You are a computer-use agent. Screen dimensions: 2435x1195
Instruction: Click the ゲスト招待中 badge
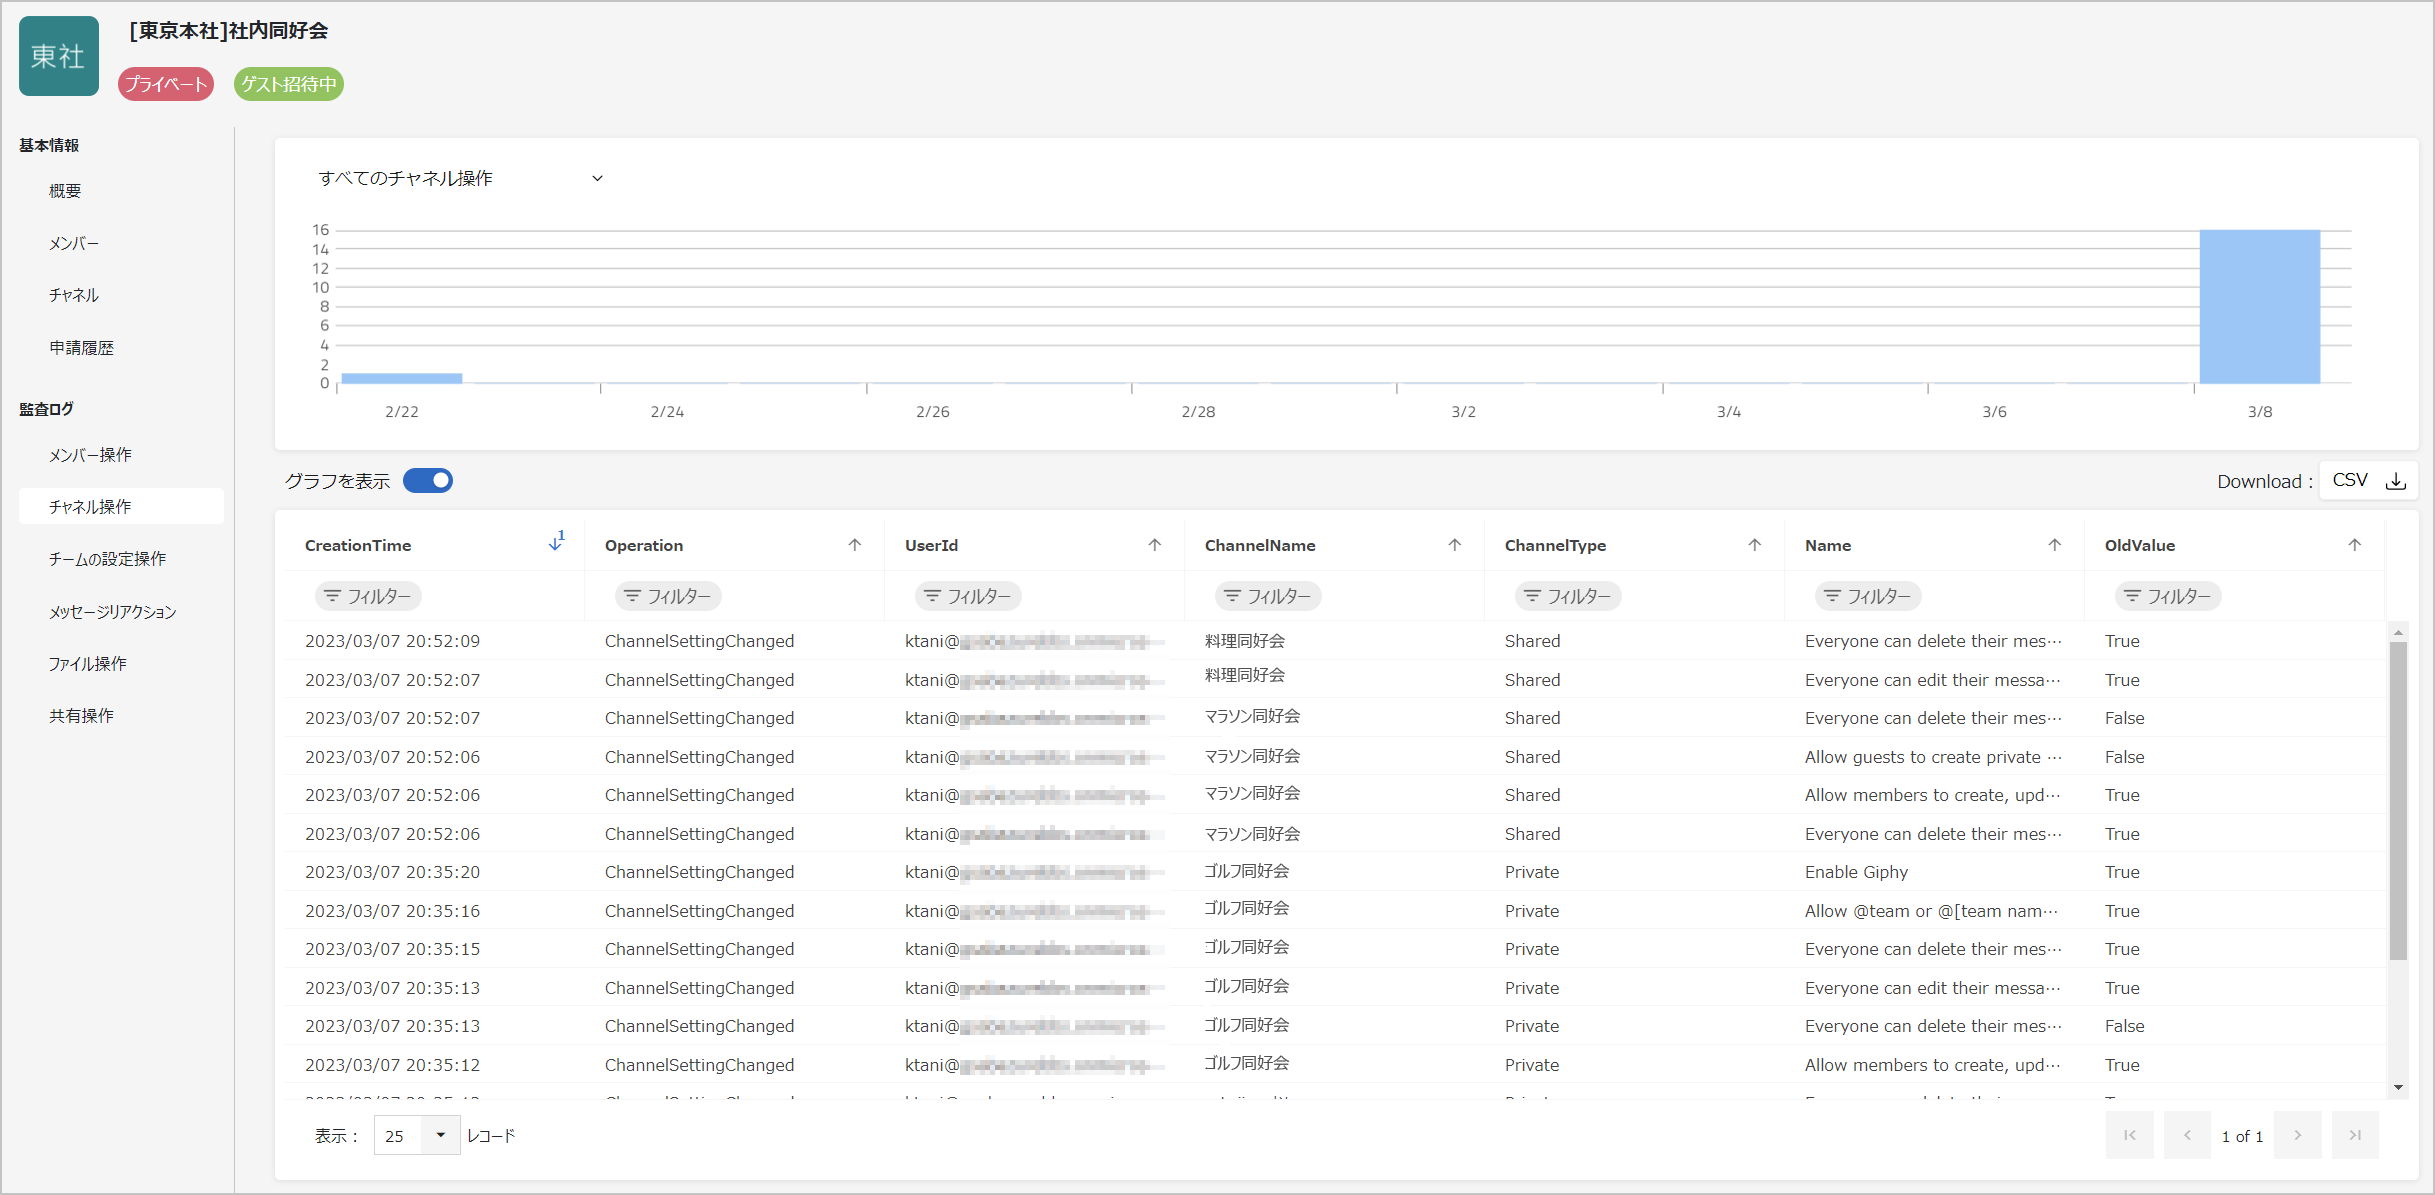(x=289, y=84)
